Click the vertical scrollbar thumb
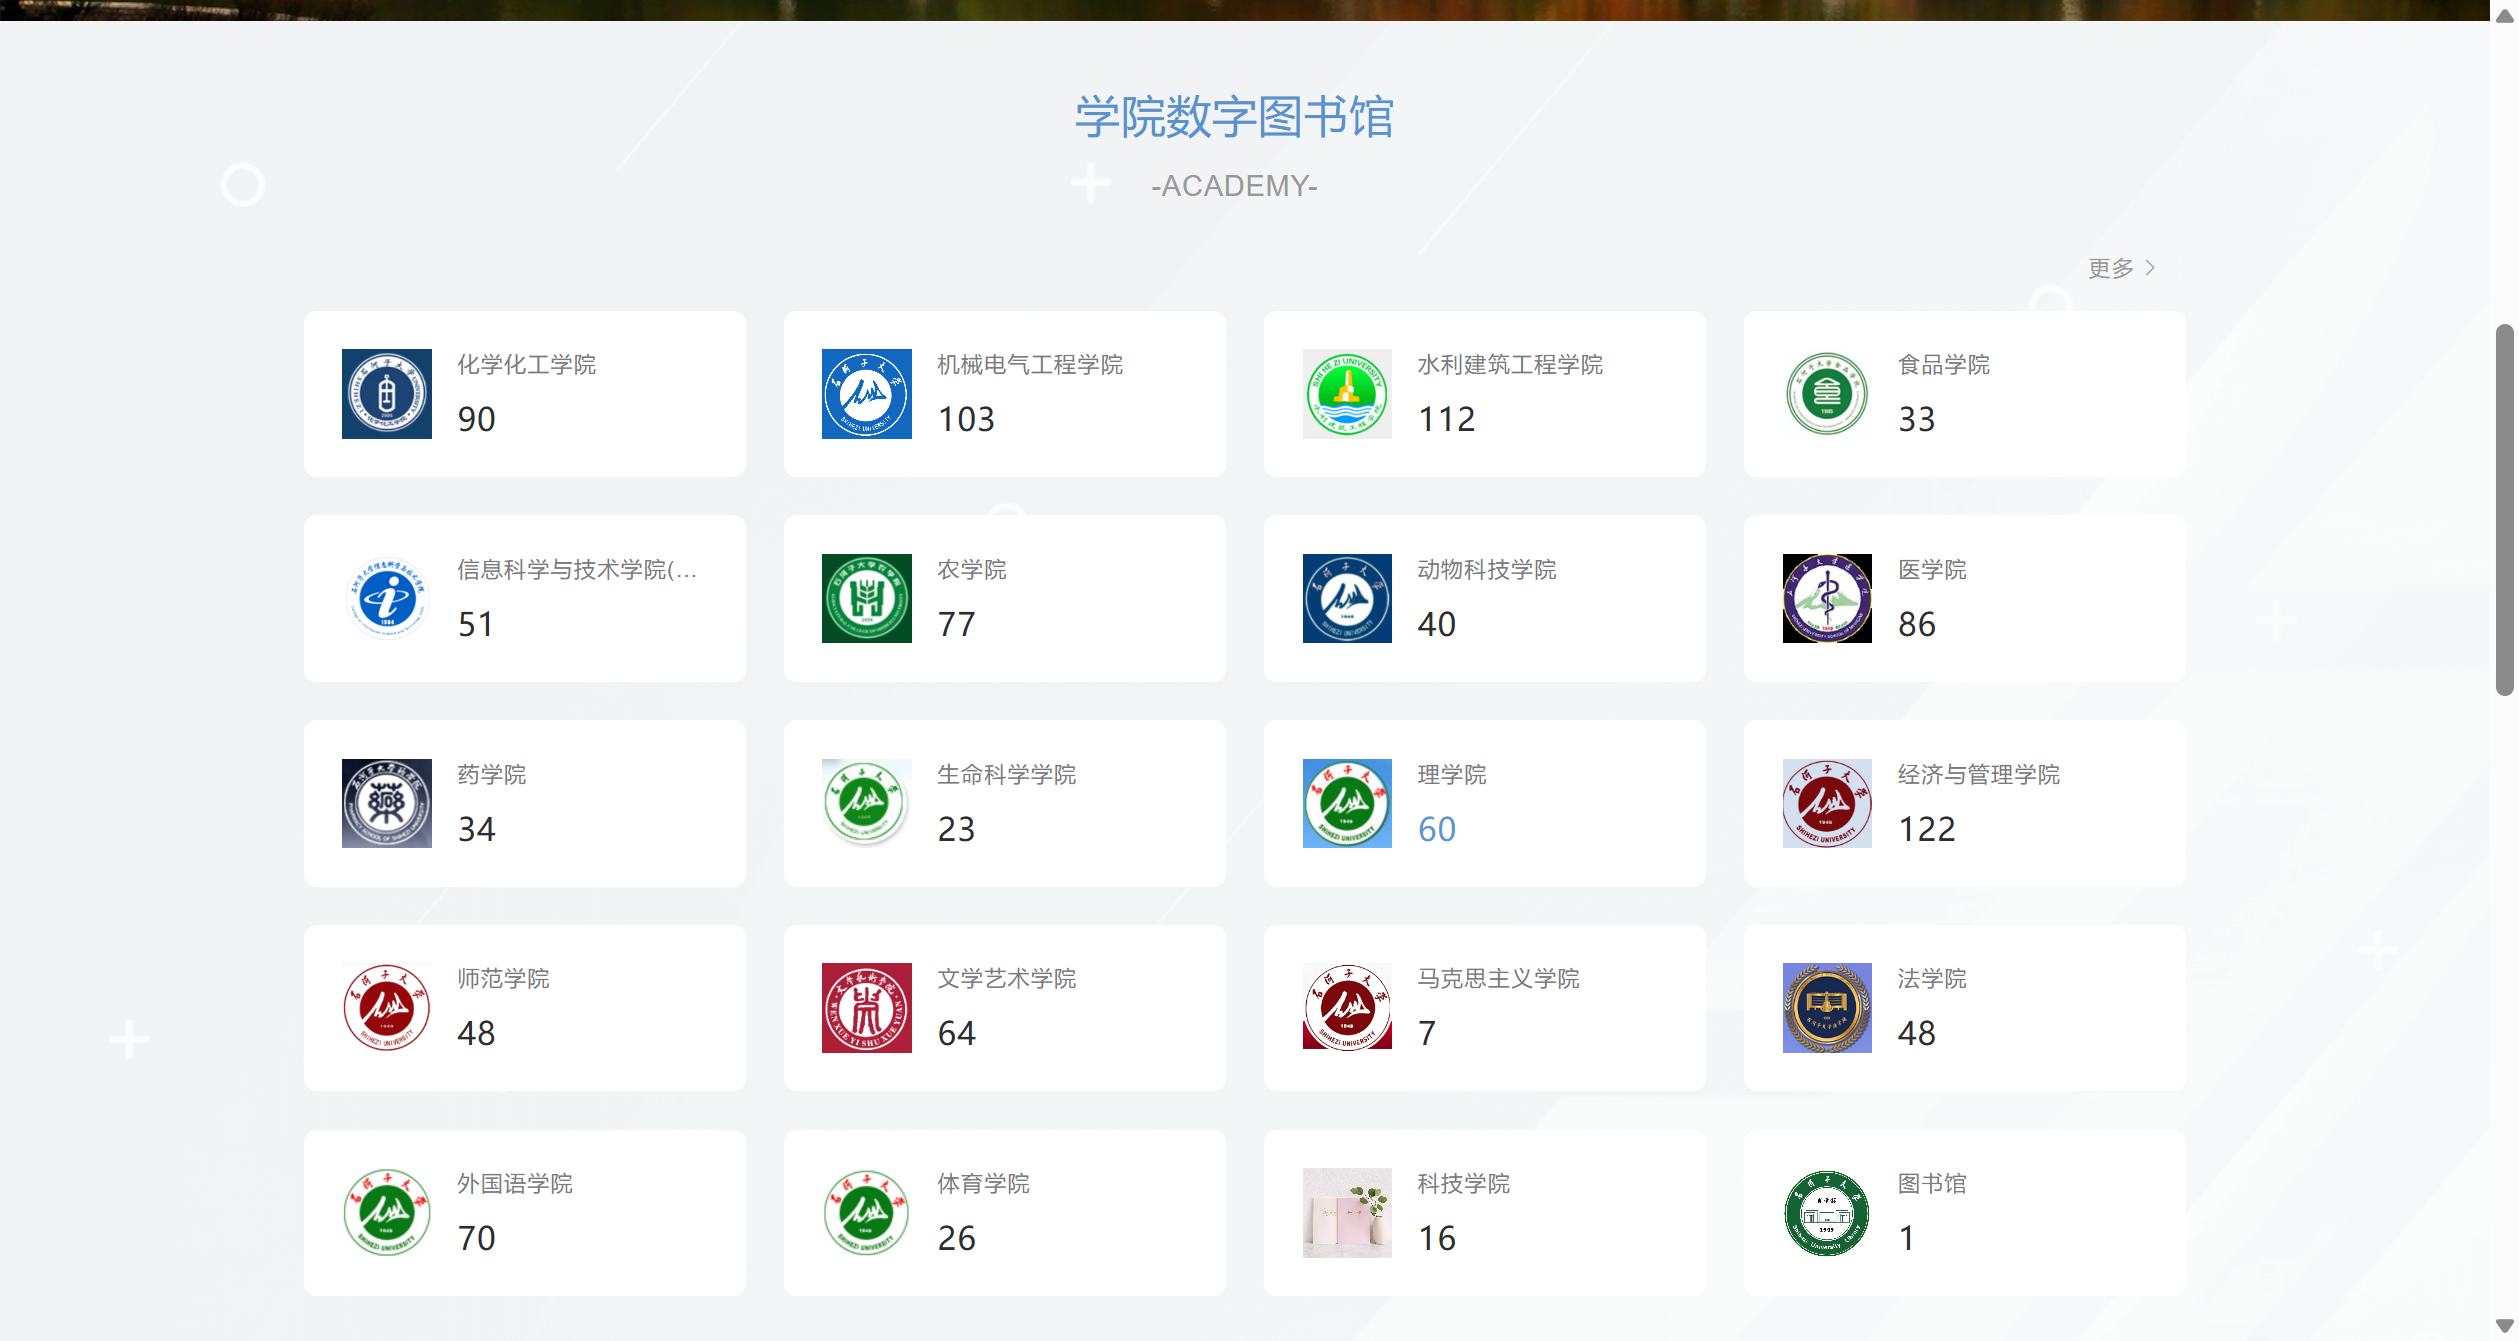The height and width of the screenshot is (1341, 2519). 2504,510
